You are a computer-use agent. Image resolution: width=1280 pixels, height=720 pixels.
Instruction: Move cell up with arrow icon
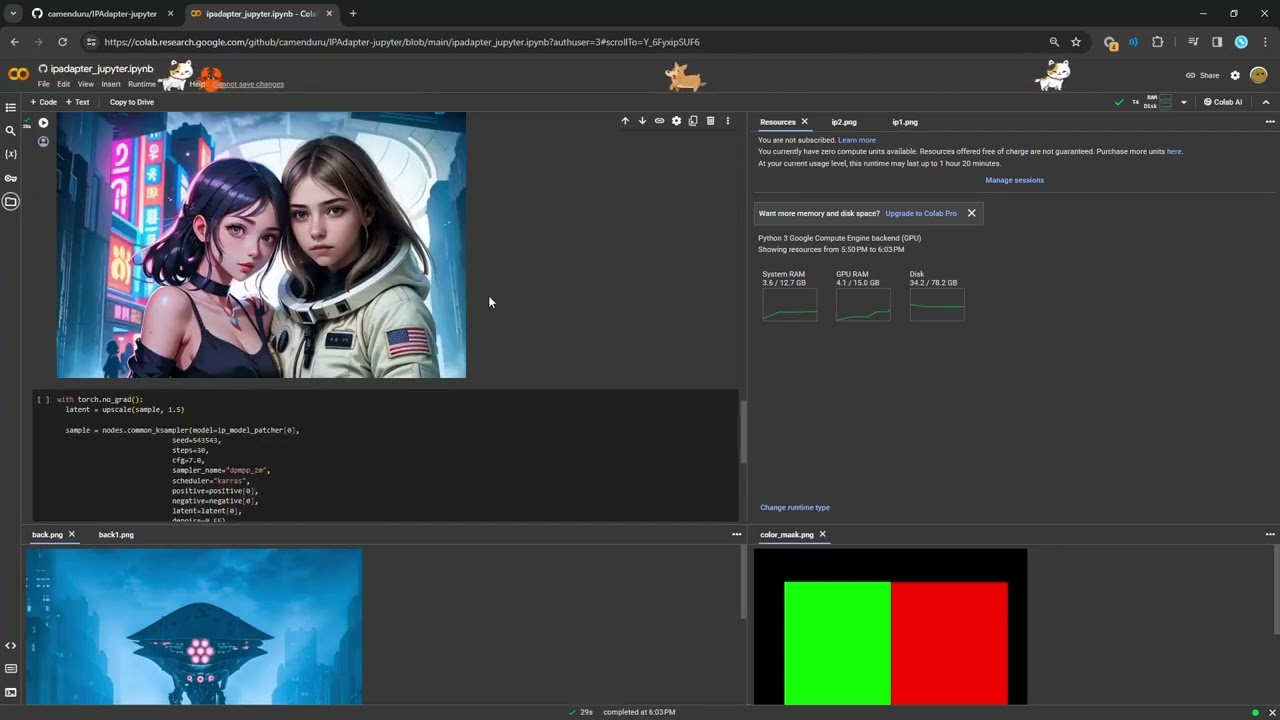tap(625, 121)
